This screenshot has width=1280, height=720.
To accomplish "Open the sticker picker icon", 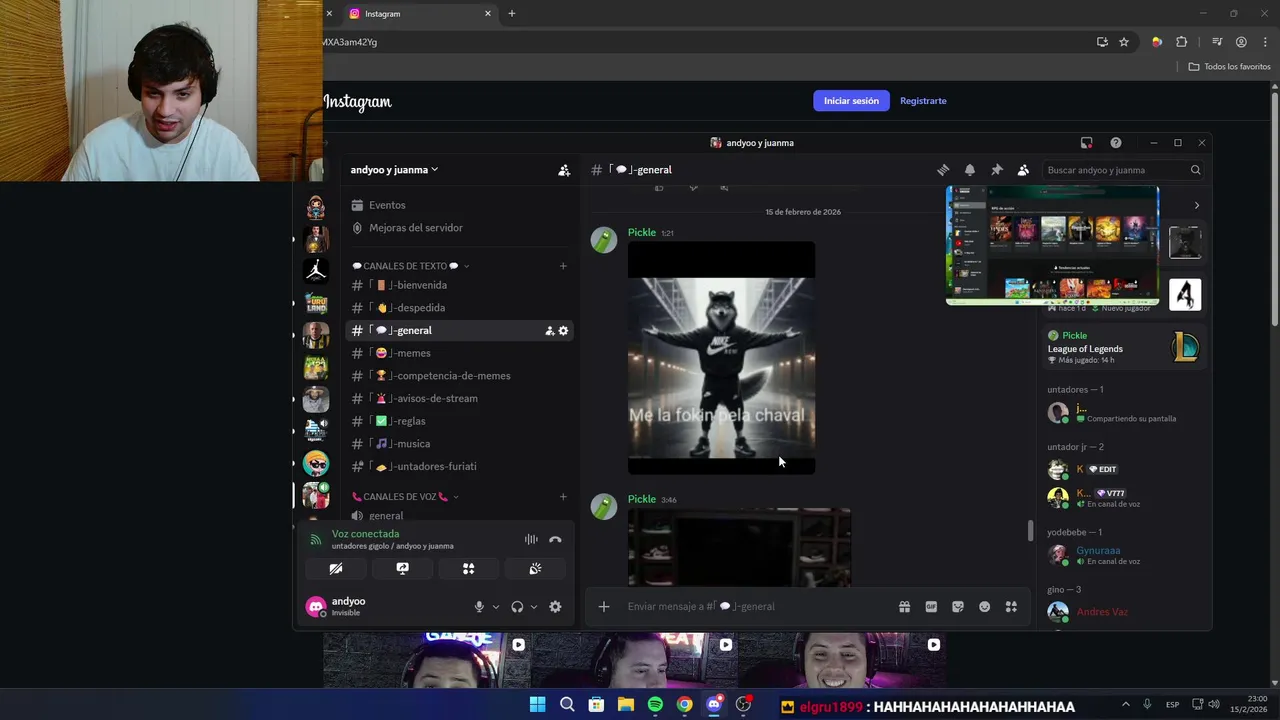I will (x=958, y=607).
